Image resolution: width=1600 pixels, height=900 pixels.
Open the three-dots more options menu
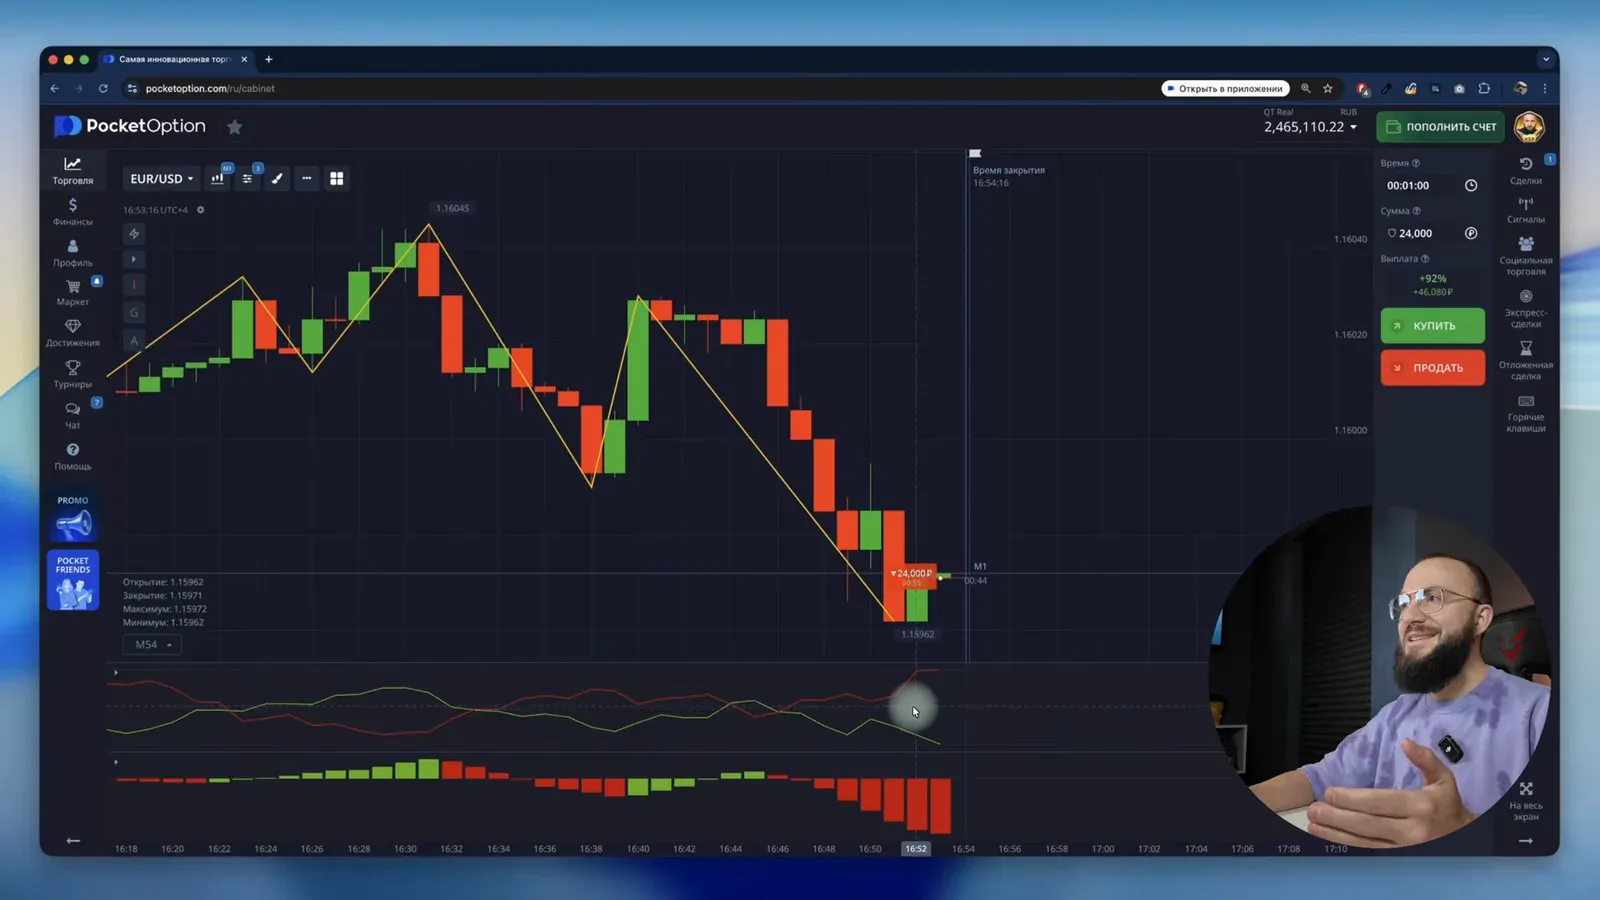307,178
